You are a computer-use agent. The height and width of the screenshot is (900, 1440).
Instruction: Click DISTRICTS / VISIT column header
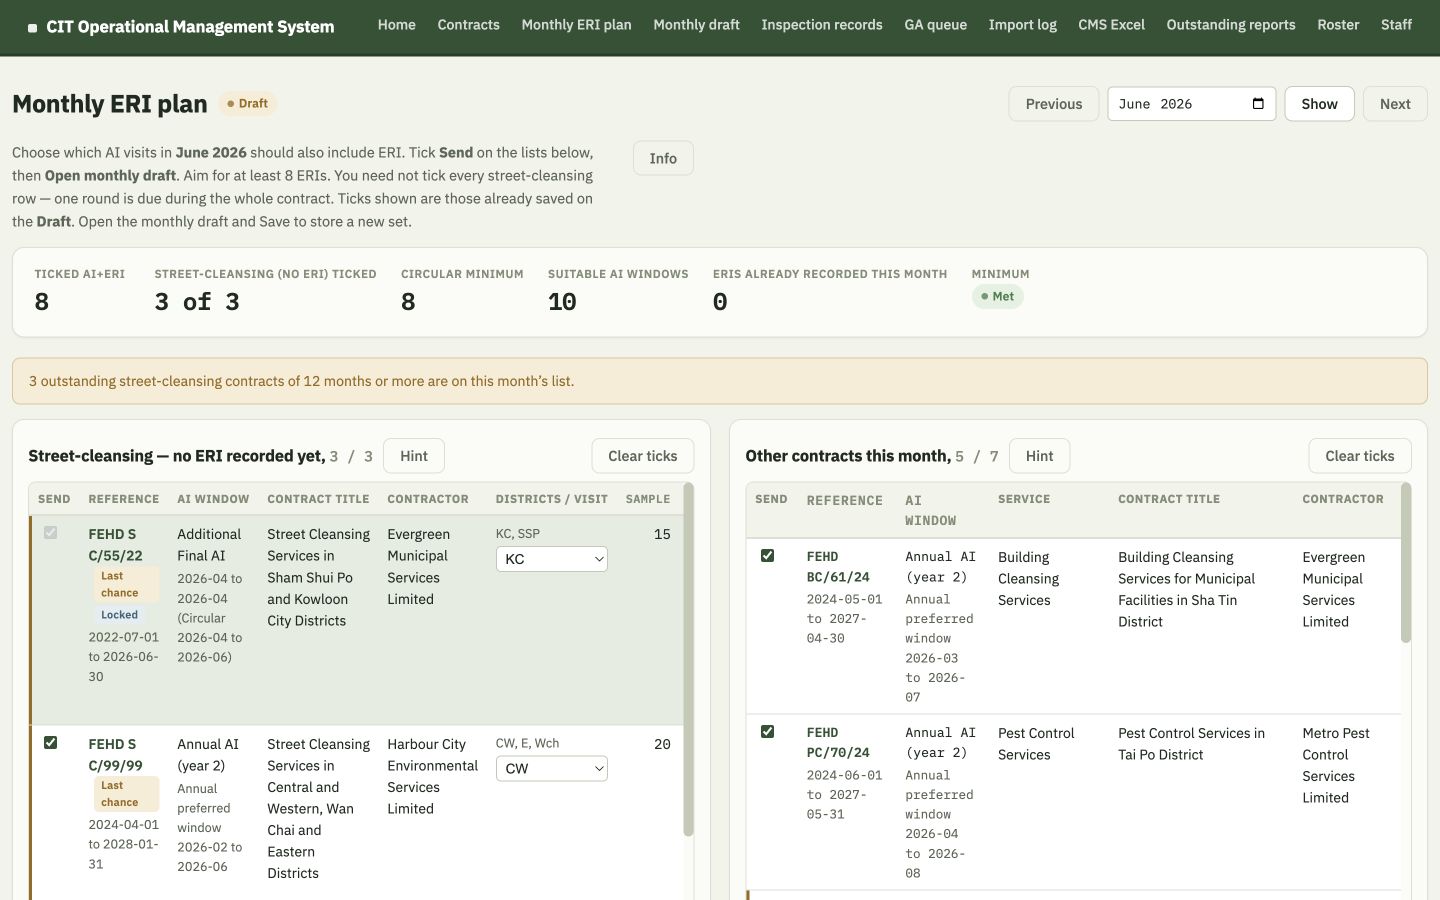click(552, 499)
